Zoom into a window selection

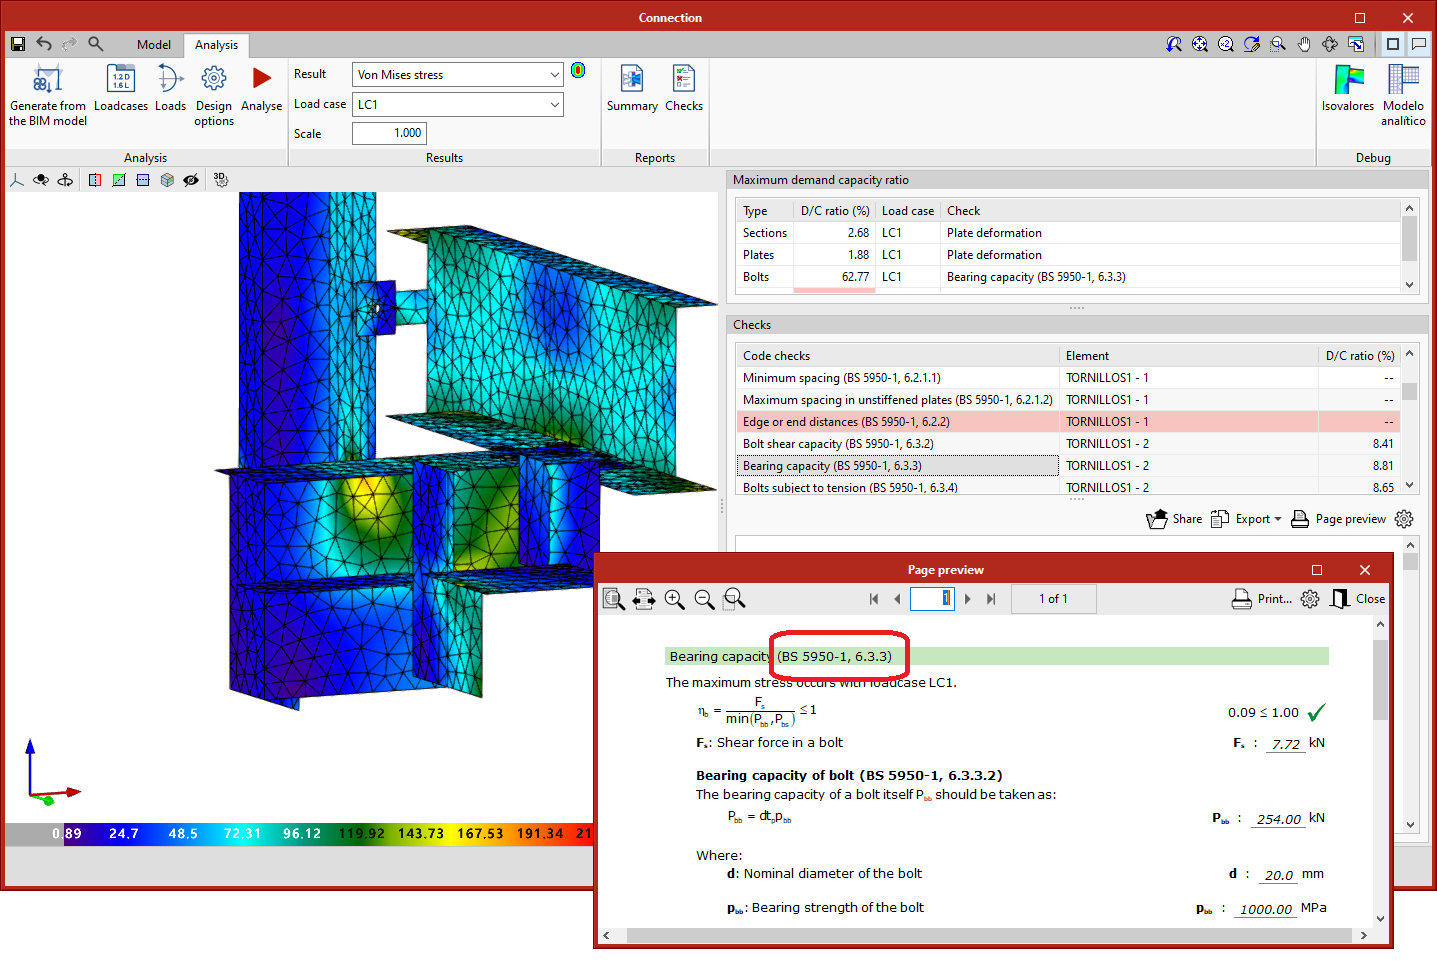1278,44
